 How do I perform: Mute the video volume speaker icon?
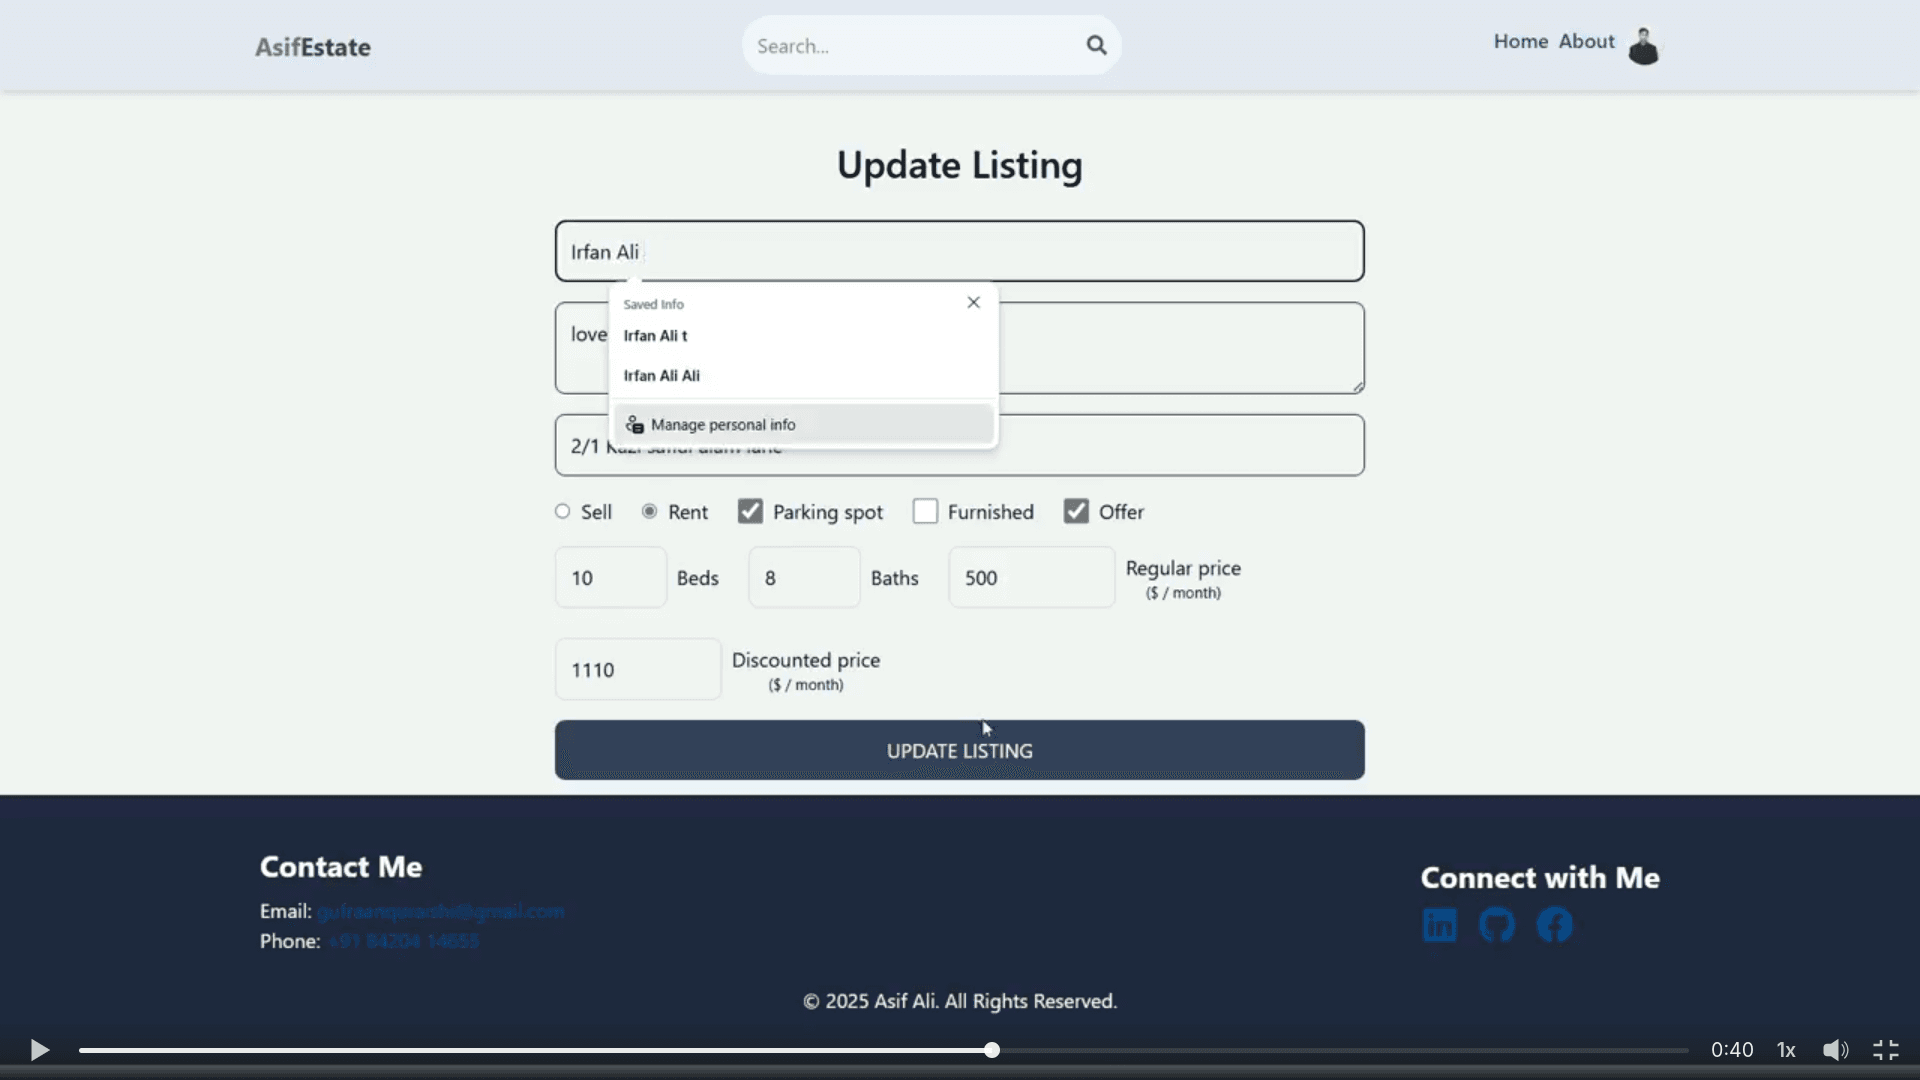(1835, 1050)
